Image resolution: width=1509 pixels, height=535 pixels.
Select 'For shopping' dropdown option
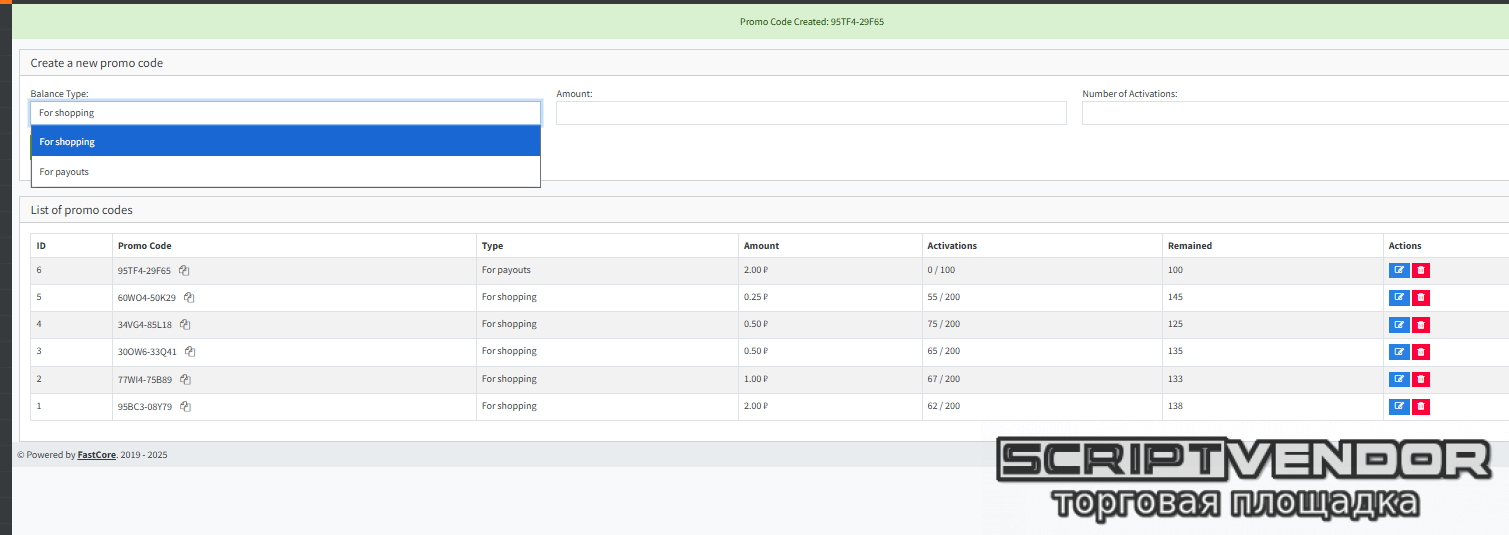pos(285,142)
